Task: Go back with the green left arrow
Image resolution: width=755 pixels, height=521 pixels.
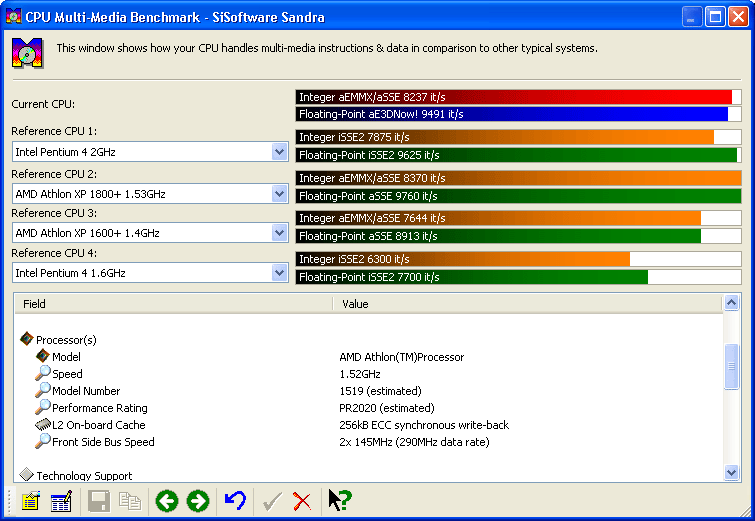Action: point(167,501)
